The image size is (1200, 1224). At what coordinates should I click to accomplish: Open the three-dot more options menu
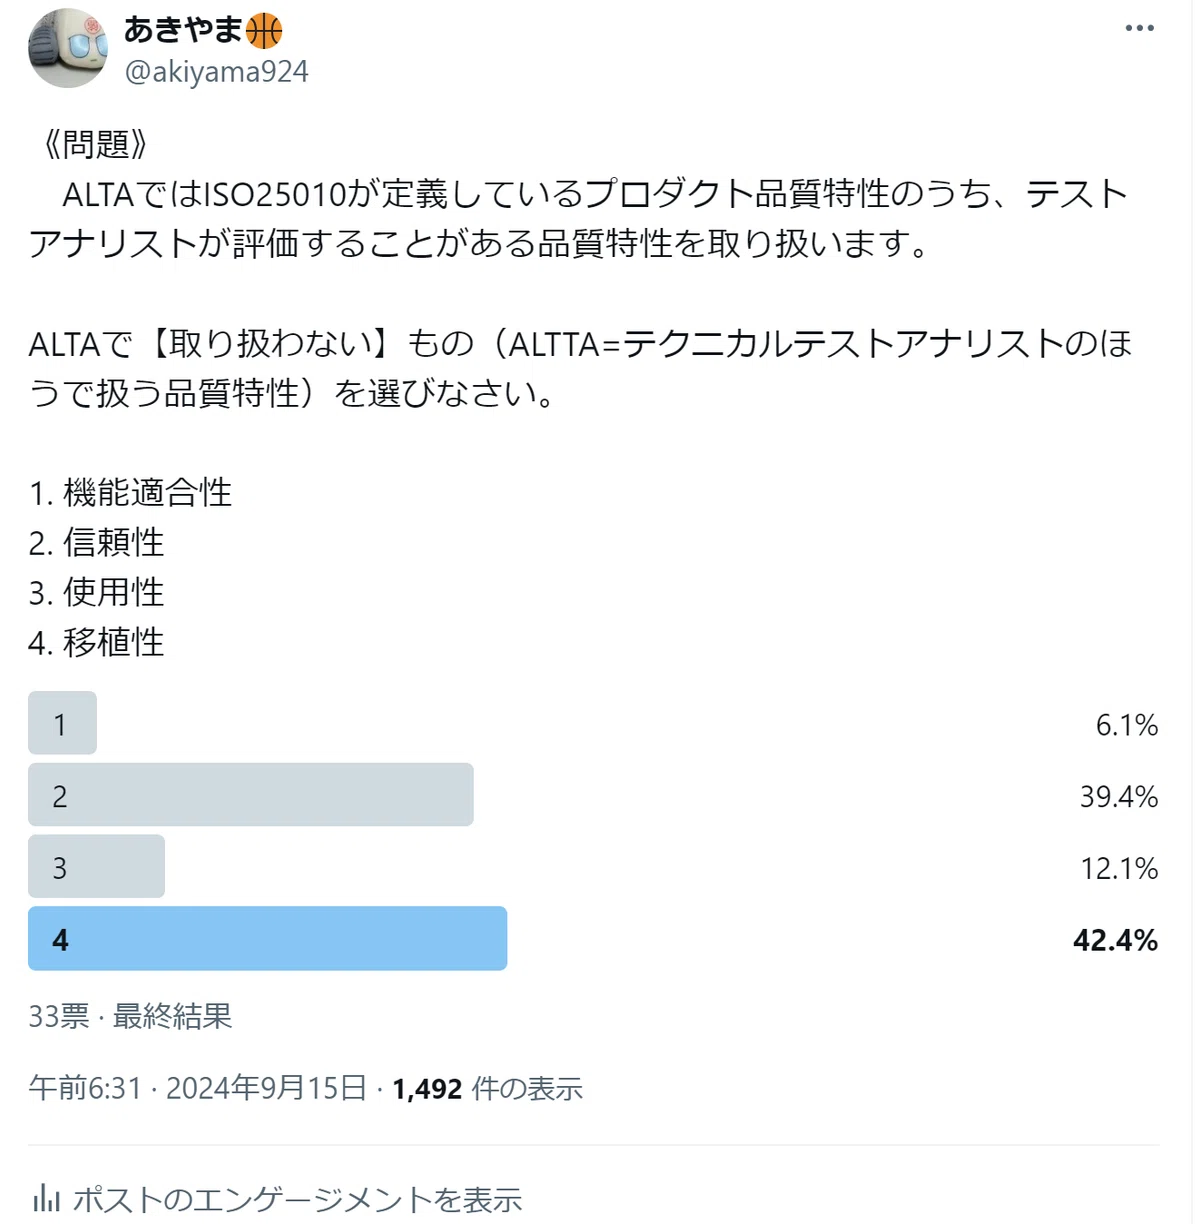tap(1139, 28)
